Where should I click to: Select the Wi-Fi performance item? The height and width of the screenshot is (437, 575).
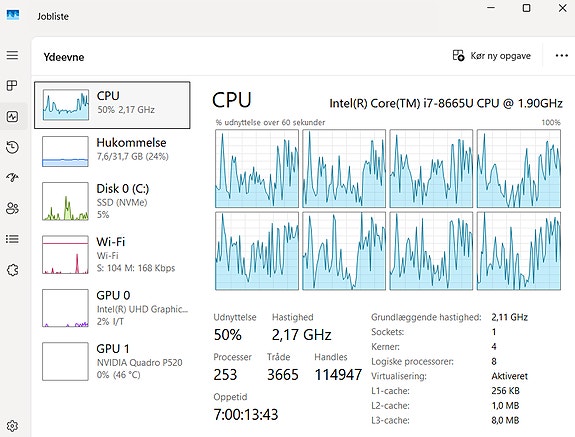(112, 254)
